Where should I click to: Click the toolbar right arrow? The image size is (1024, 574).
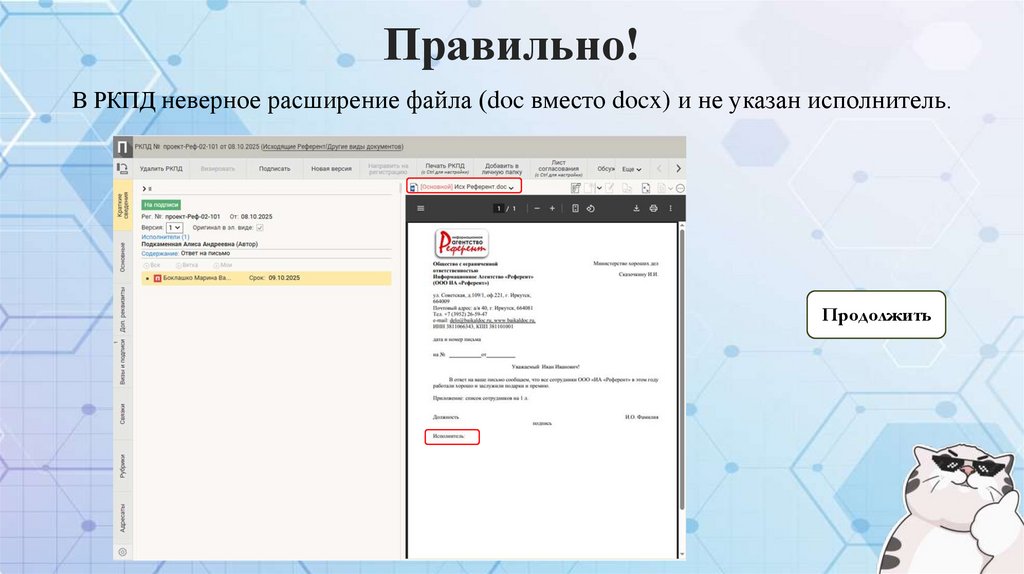[678, 168]
